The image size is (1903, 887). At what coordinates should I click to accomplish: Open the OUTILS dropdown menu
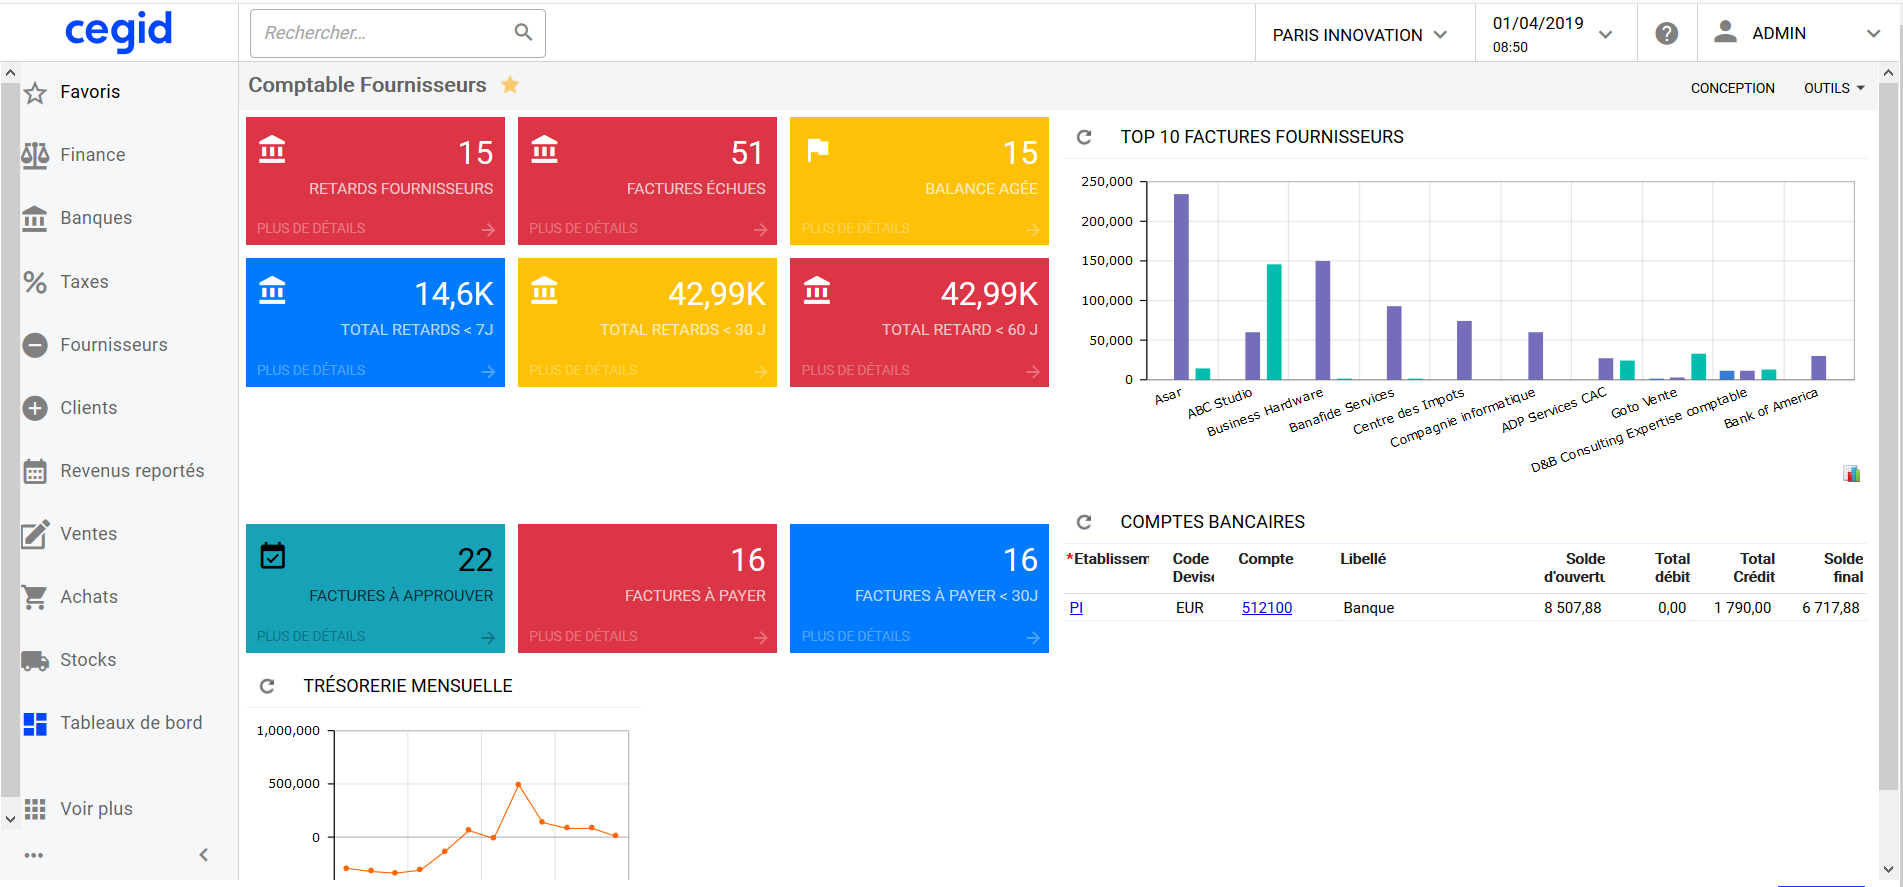pos(1834,88)
